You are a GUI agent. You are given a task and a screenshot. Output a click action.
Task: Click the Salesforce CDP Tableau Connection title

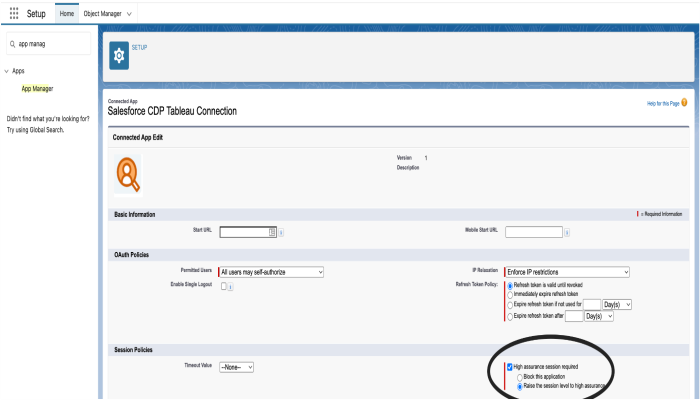point(172,111)
